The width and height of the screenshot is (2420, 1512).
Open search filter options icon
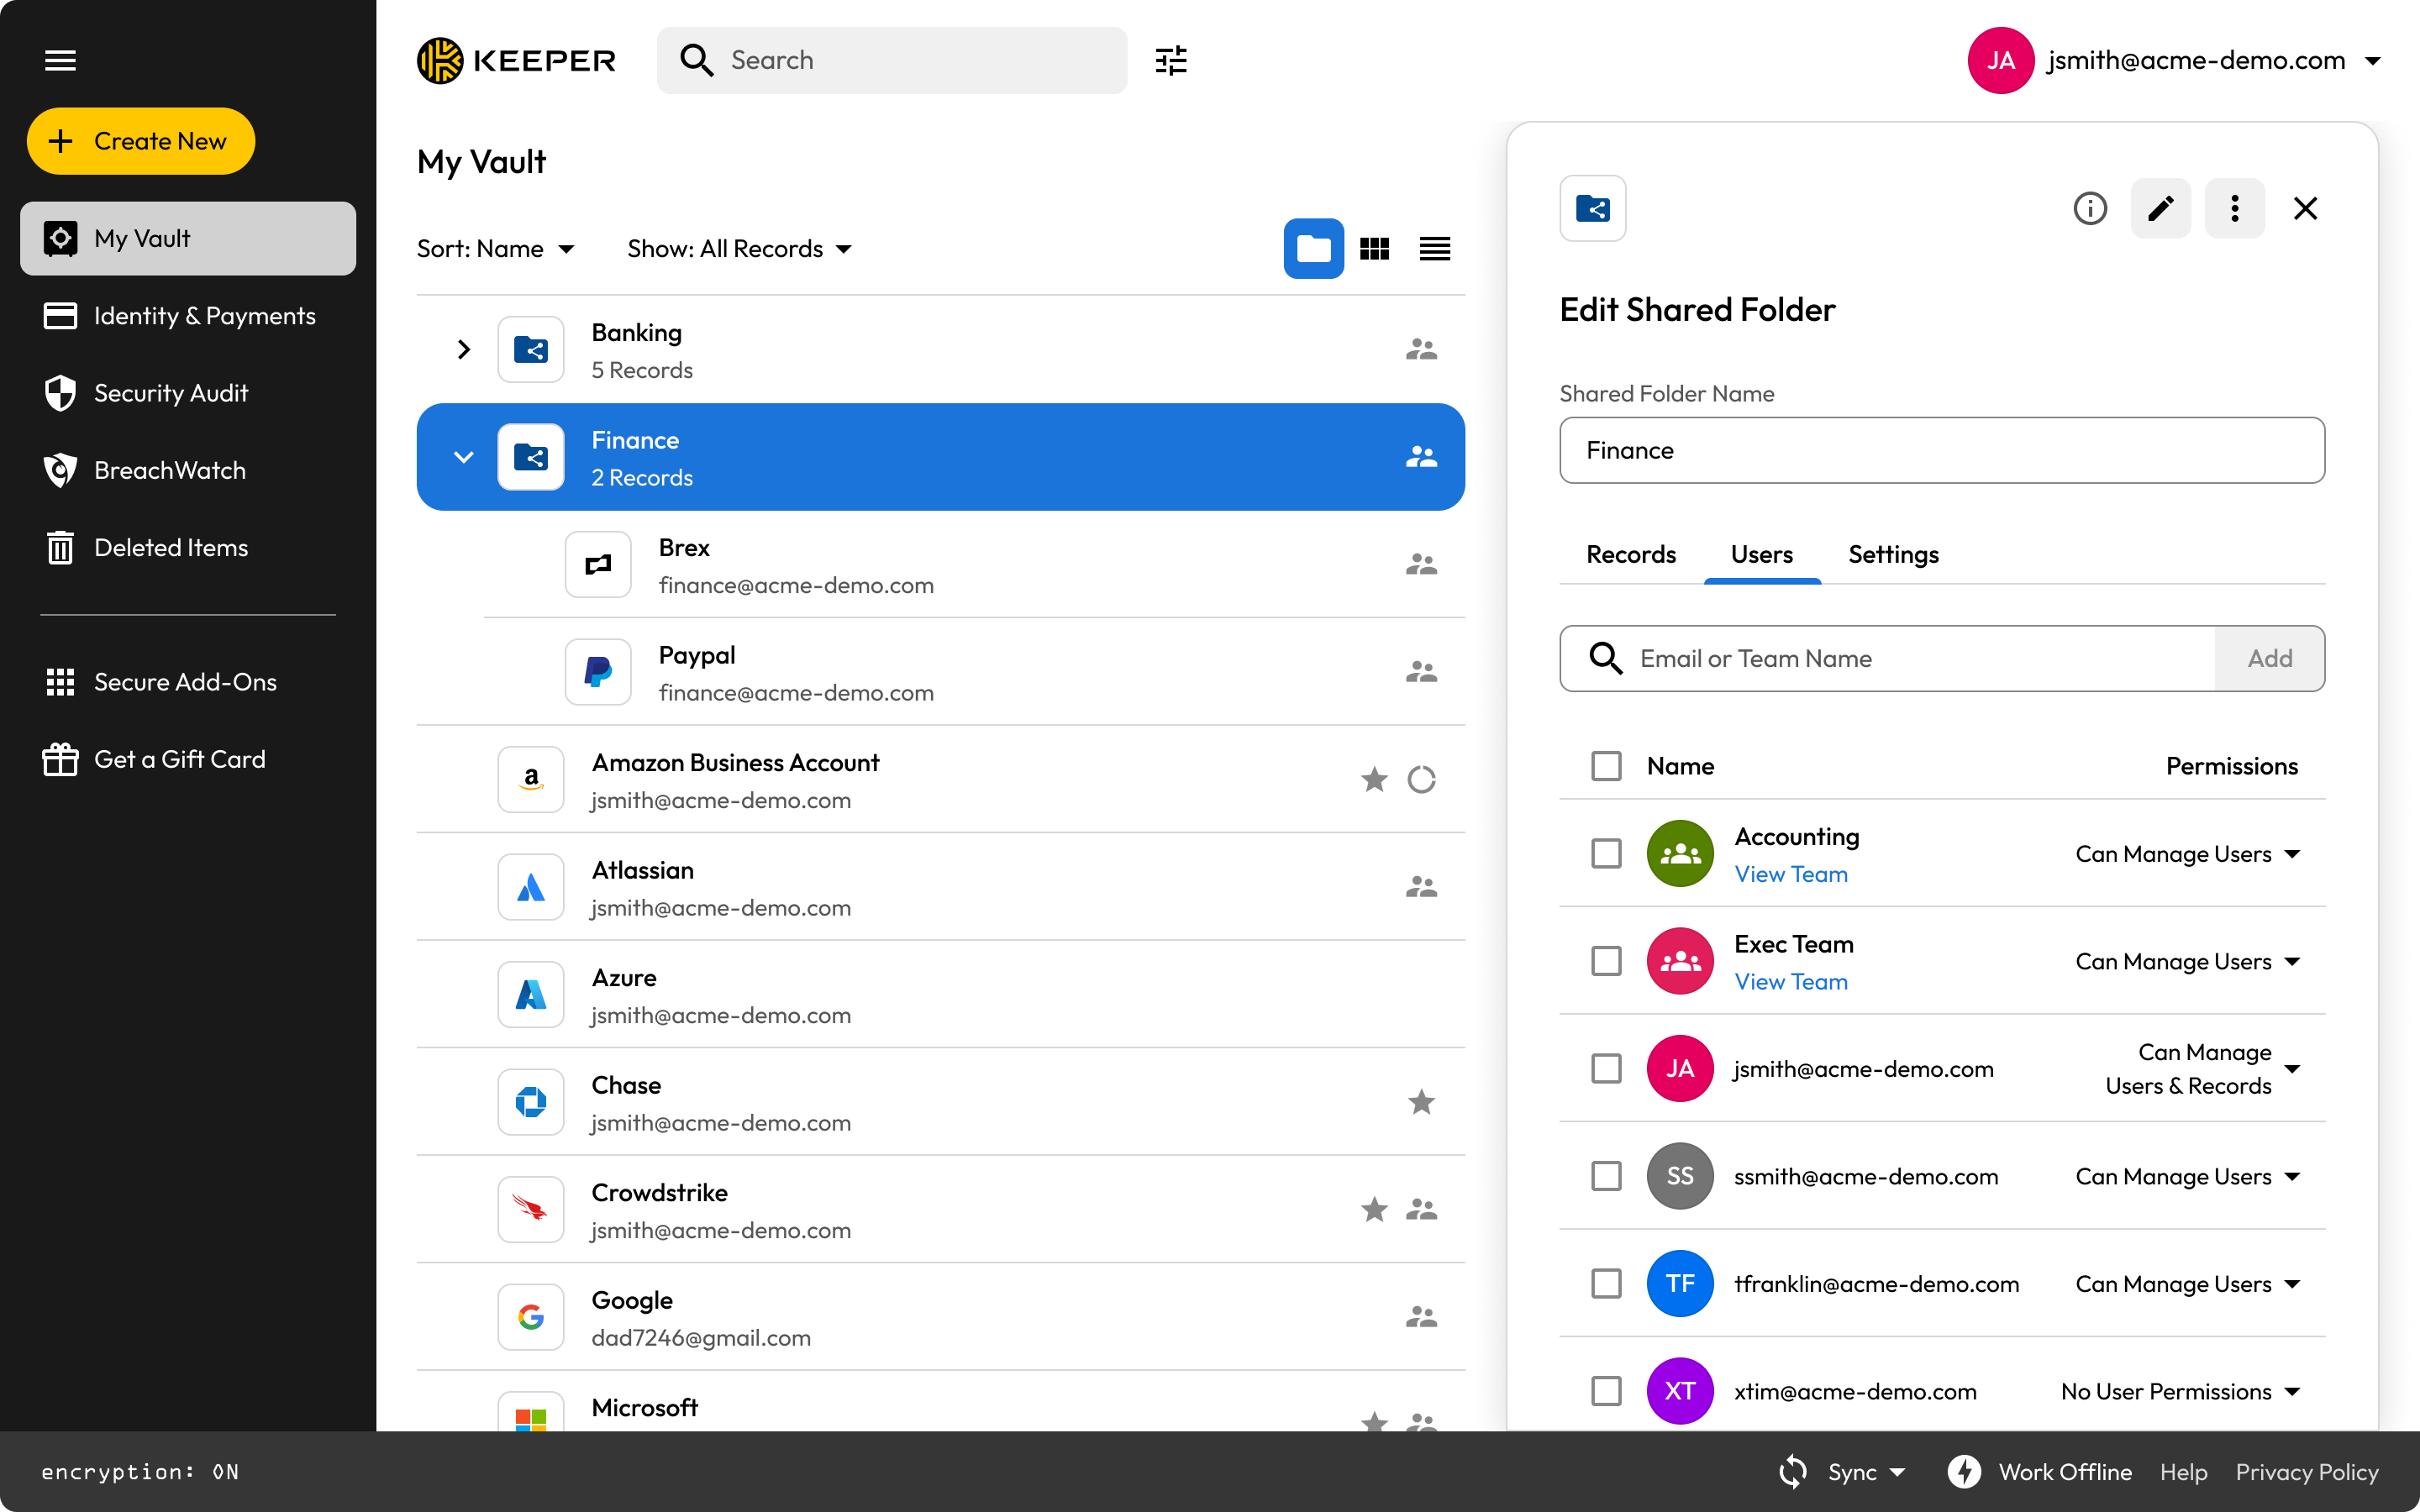[1171, 60]
